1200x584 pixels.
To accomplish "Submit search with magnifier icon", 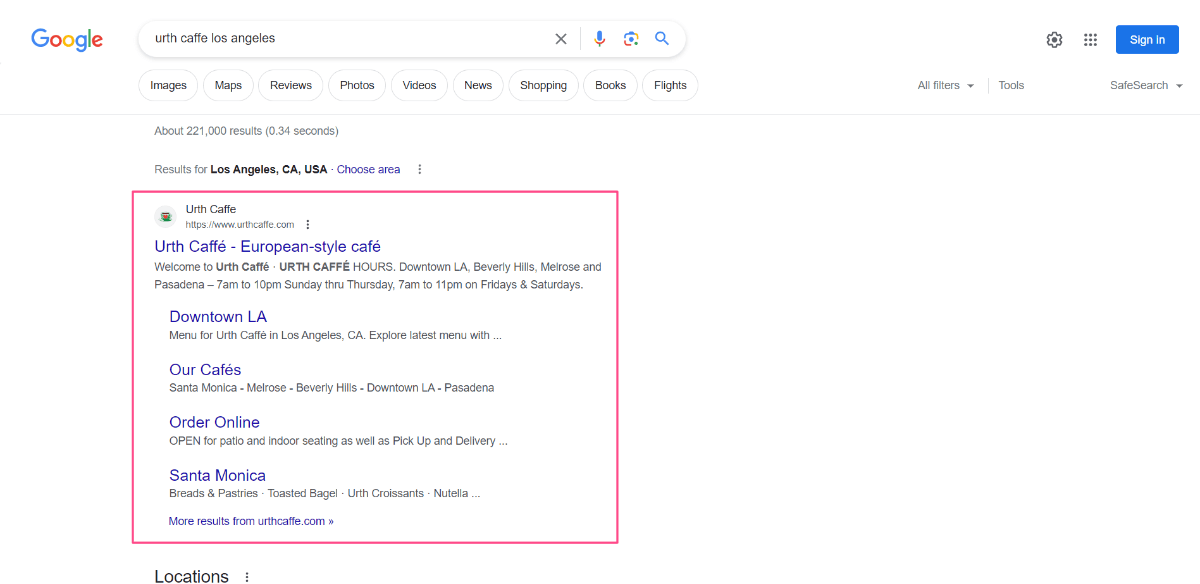I will [x=662, y=39].
